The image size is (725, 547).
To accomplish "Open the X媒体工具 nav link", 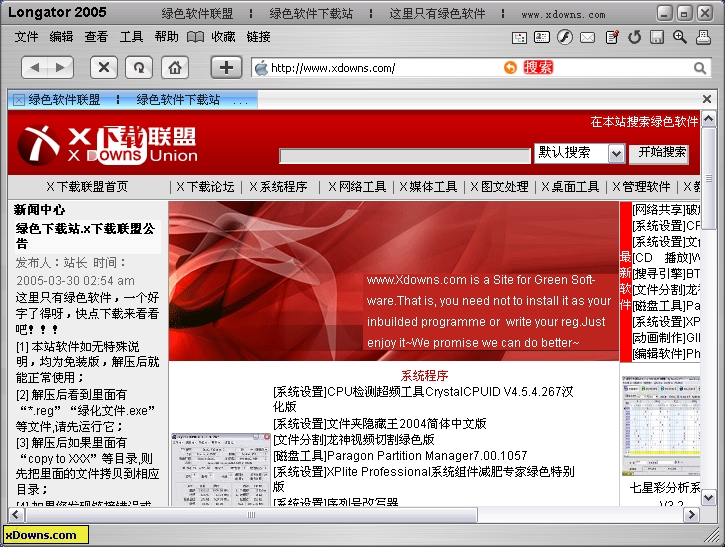I will pyautogui.click(x=428, y=187).
